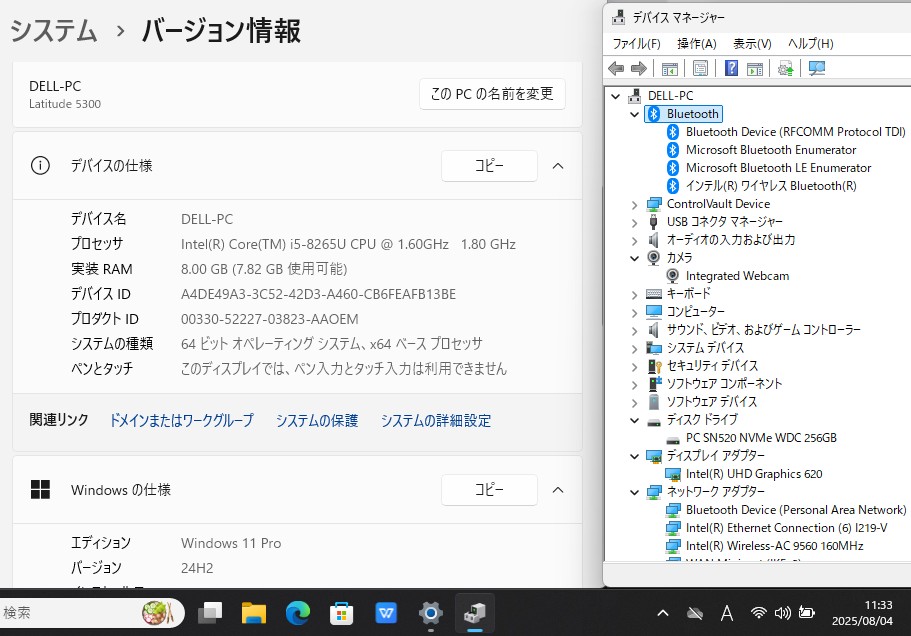The image size is (911, 636).
Task: Select Microsoft Bluetooth Enumerator device
Action: pyautogui.click(x=770, y=150)
